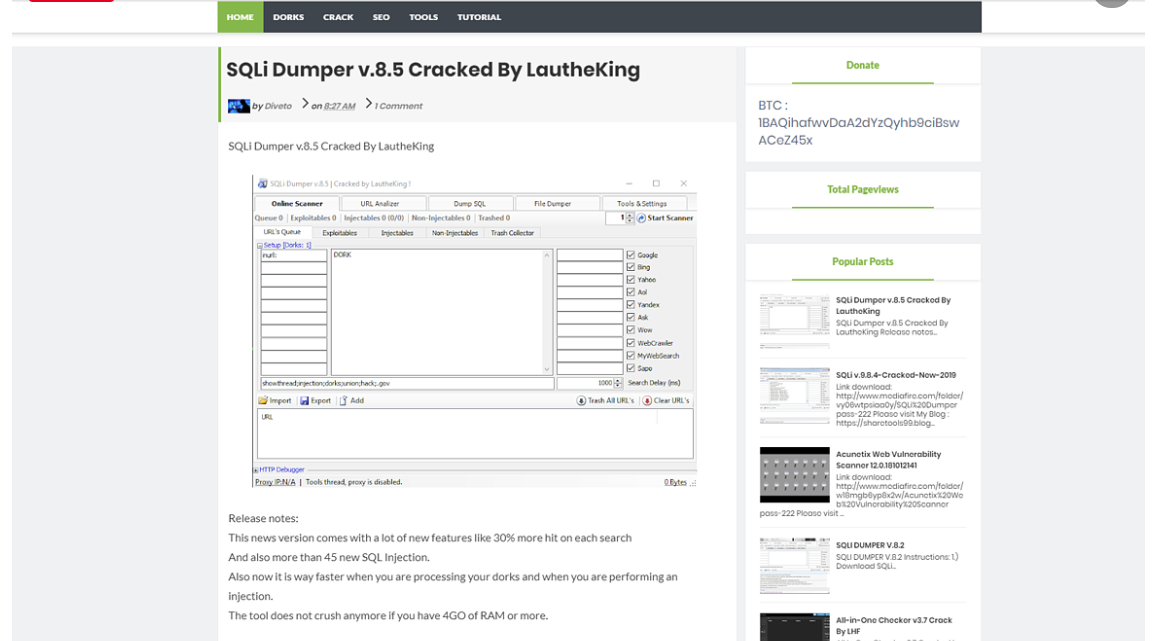The image size is (1162, 641).
Task: Click the red Clear URL's icon
Action: 647,401
